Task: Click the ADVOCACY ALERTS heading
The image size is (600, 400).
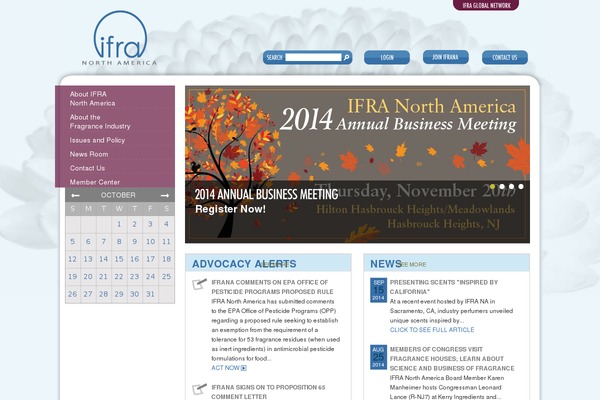Action: click(x=244, y=264)
